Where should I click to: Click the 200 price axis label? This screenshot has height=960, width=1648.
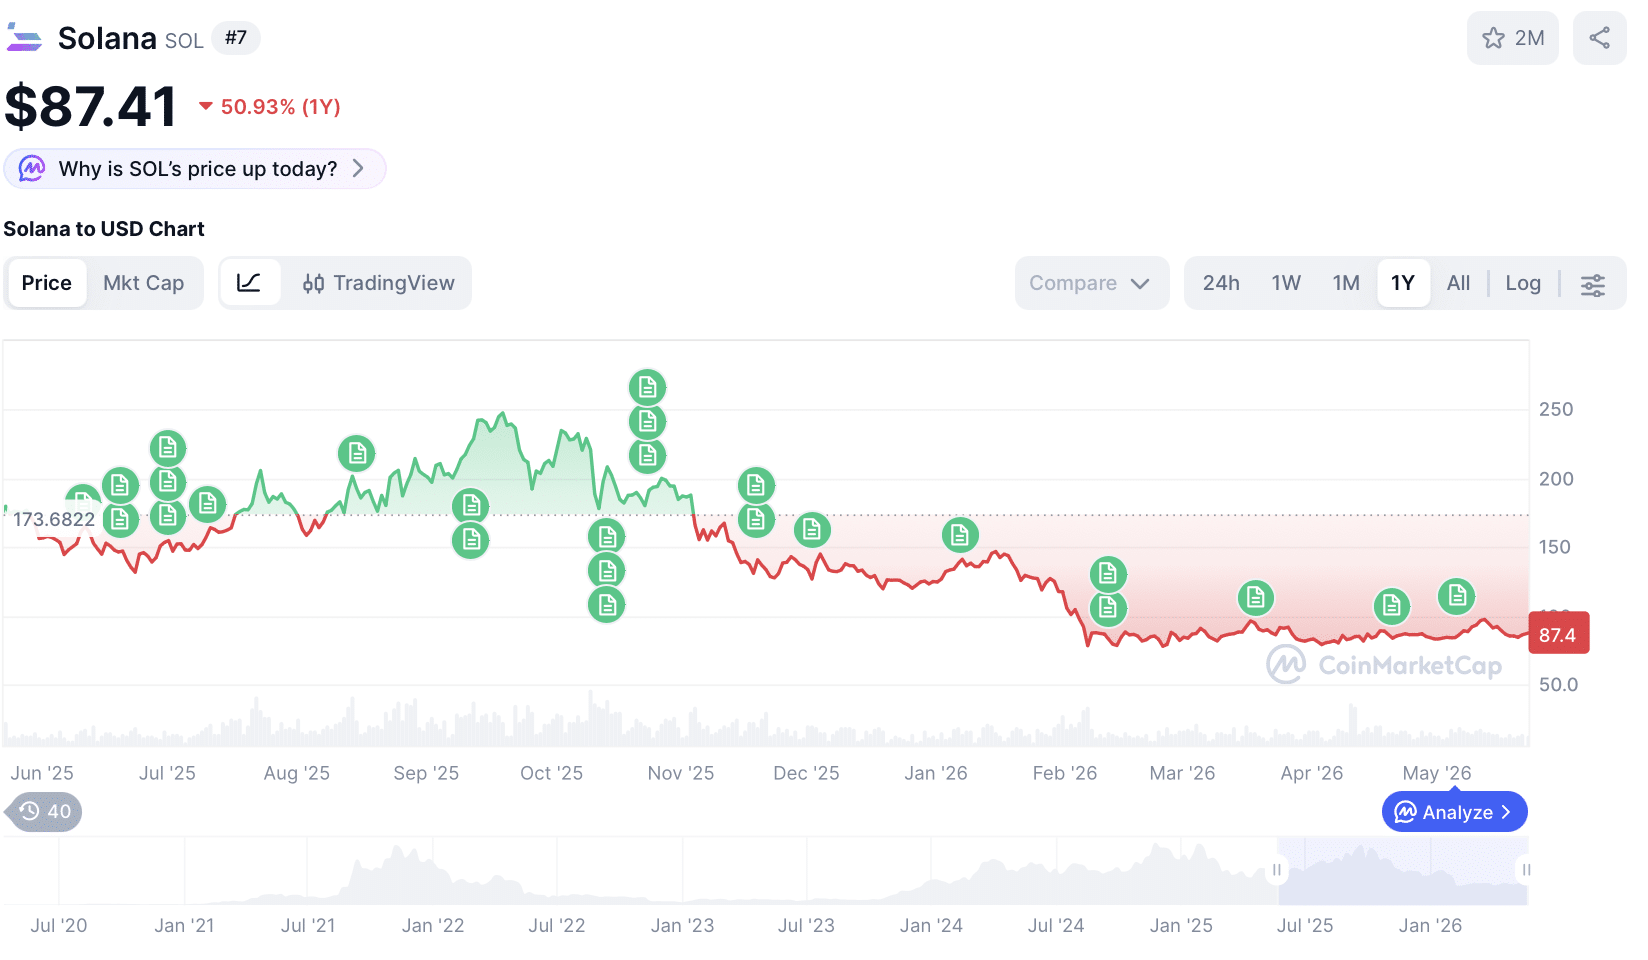click(x=1556, y=479)
